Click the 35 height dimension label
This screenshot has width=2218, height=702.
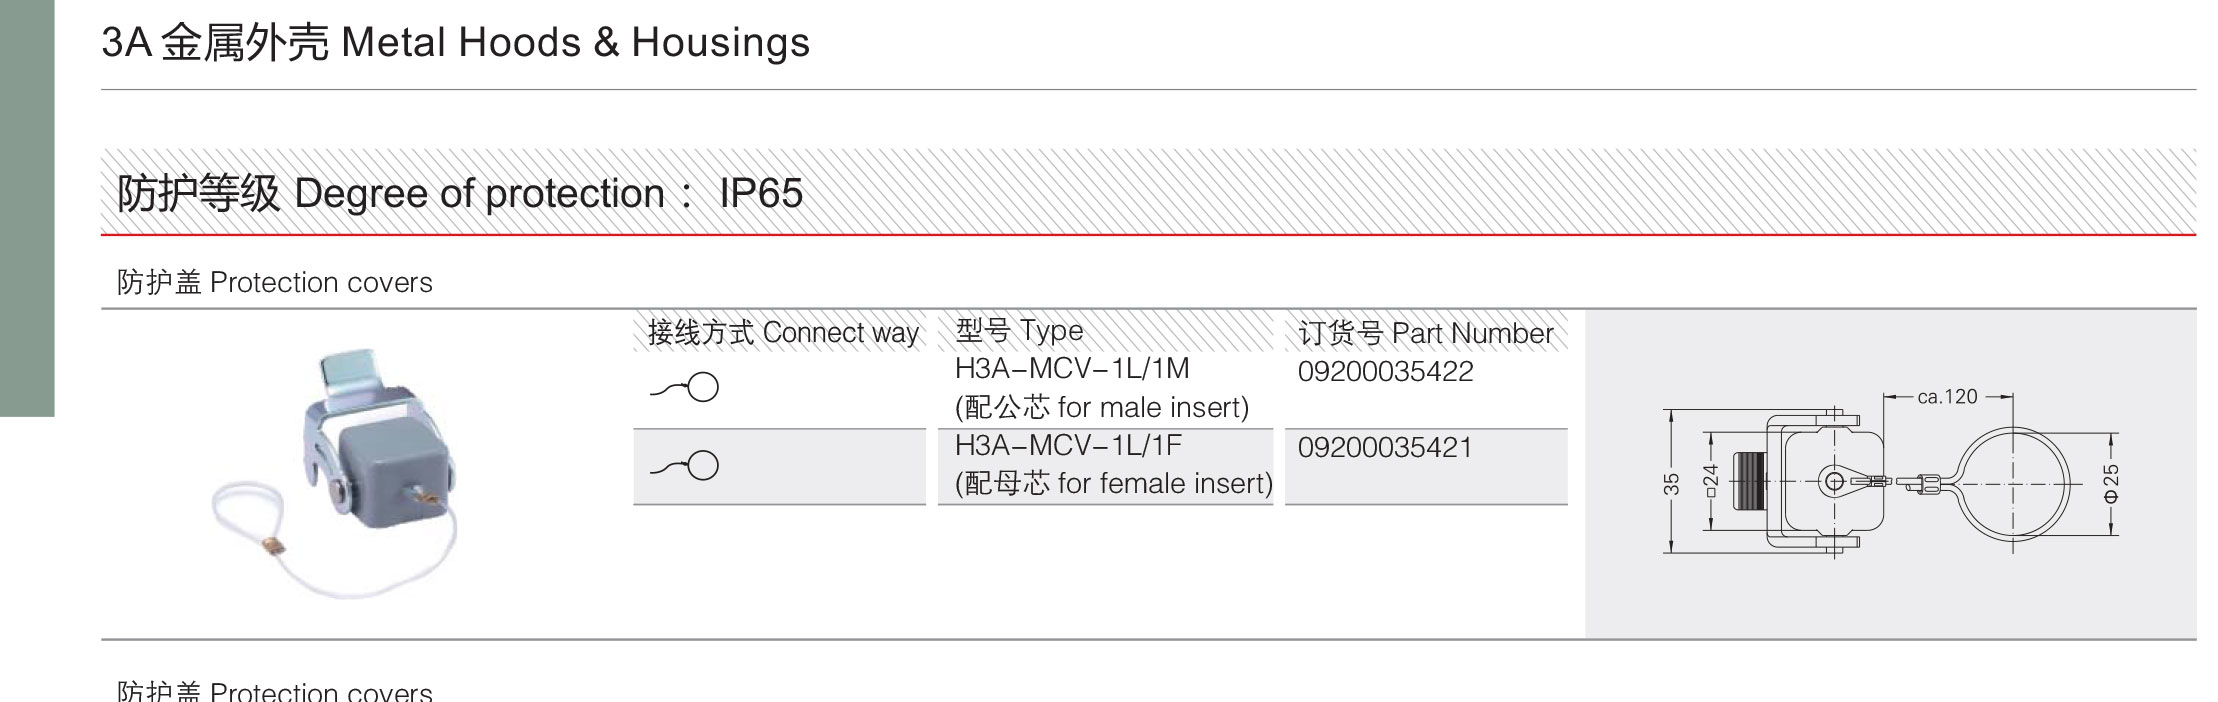[1671, 484]
